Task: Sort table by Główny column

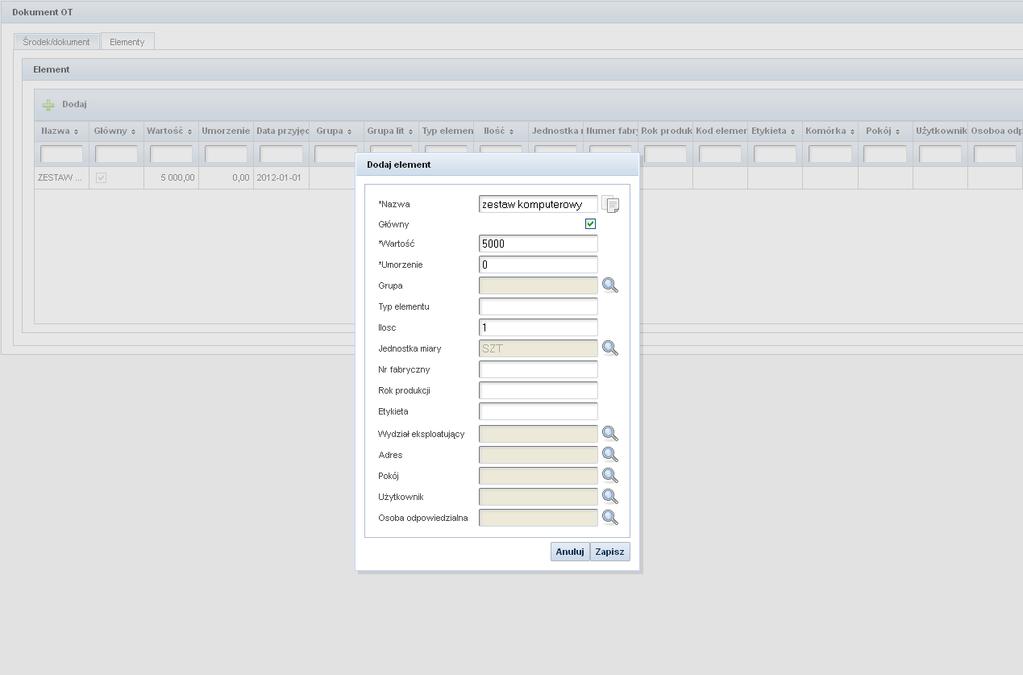Action: pyautogui.click(x=133, y=132)
